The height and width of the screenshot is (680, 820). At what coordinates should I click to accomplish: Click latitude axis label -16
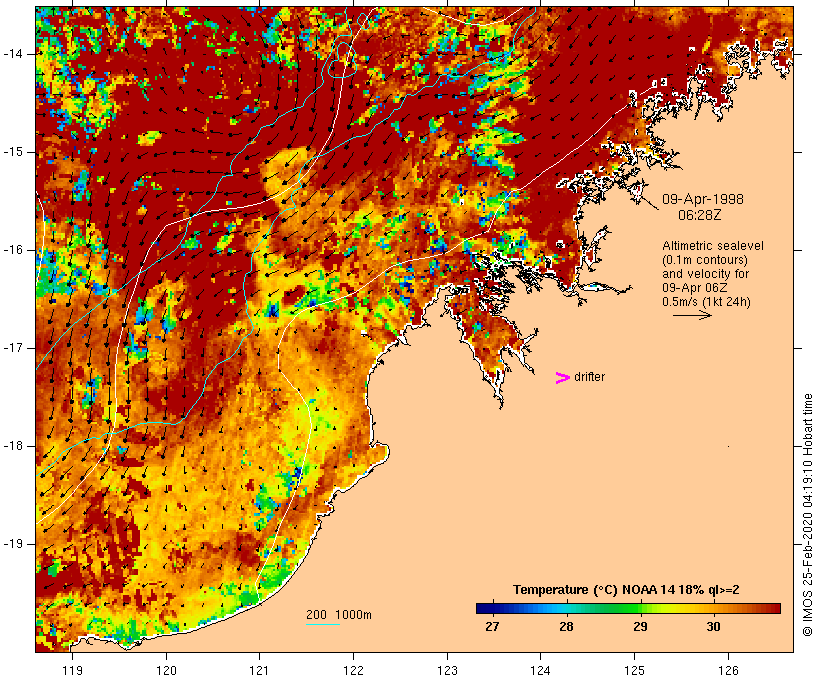tap(13, 250)
